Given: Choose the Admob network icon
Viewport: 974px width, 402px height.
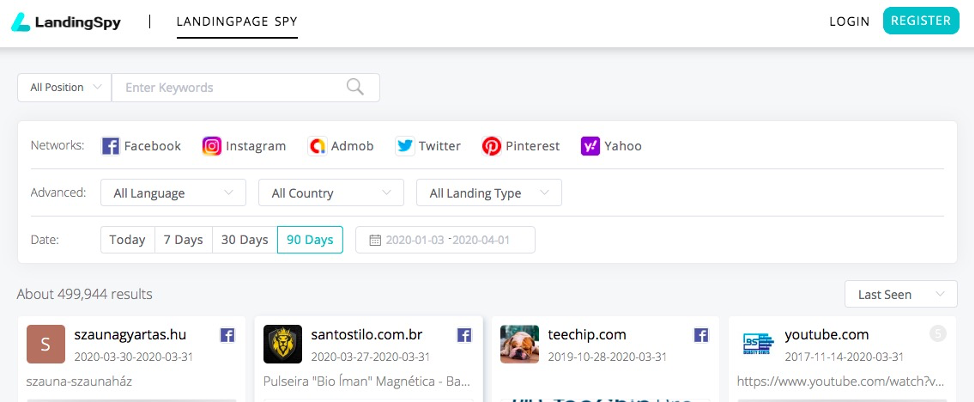Looking at the screenshot, I should coord(317,146).
